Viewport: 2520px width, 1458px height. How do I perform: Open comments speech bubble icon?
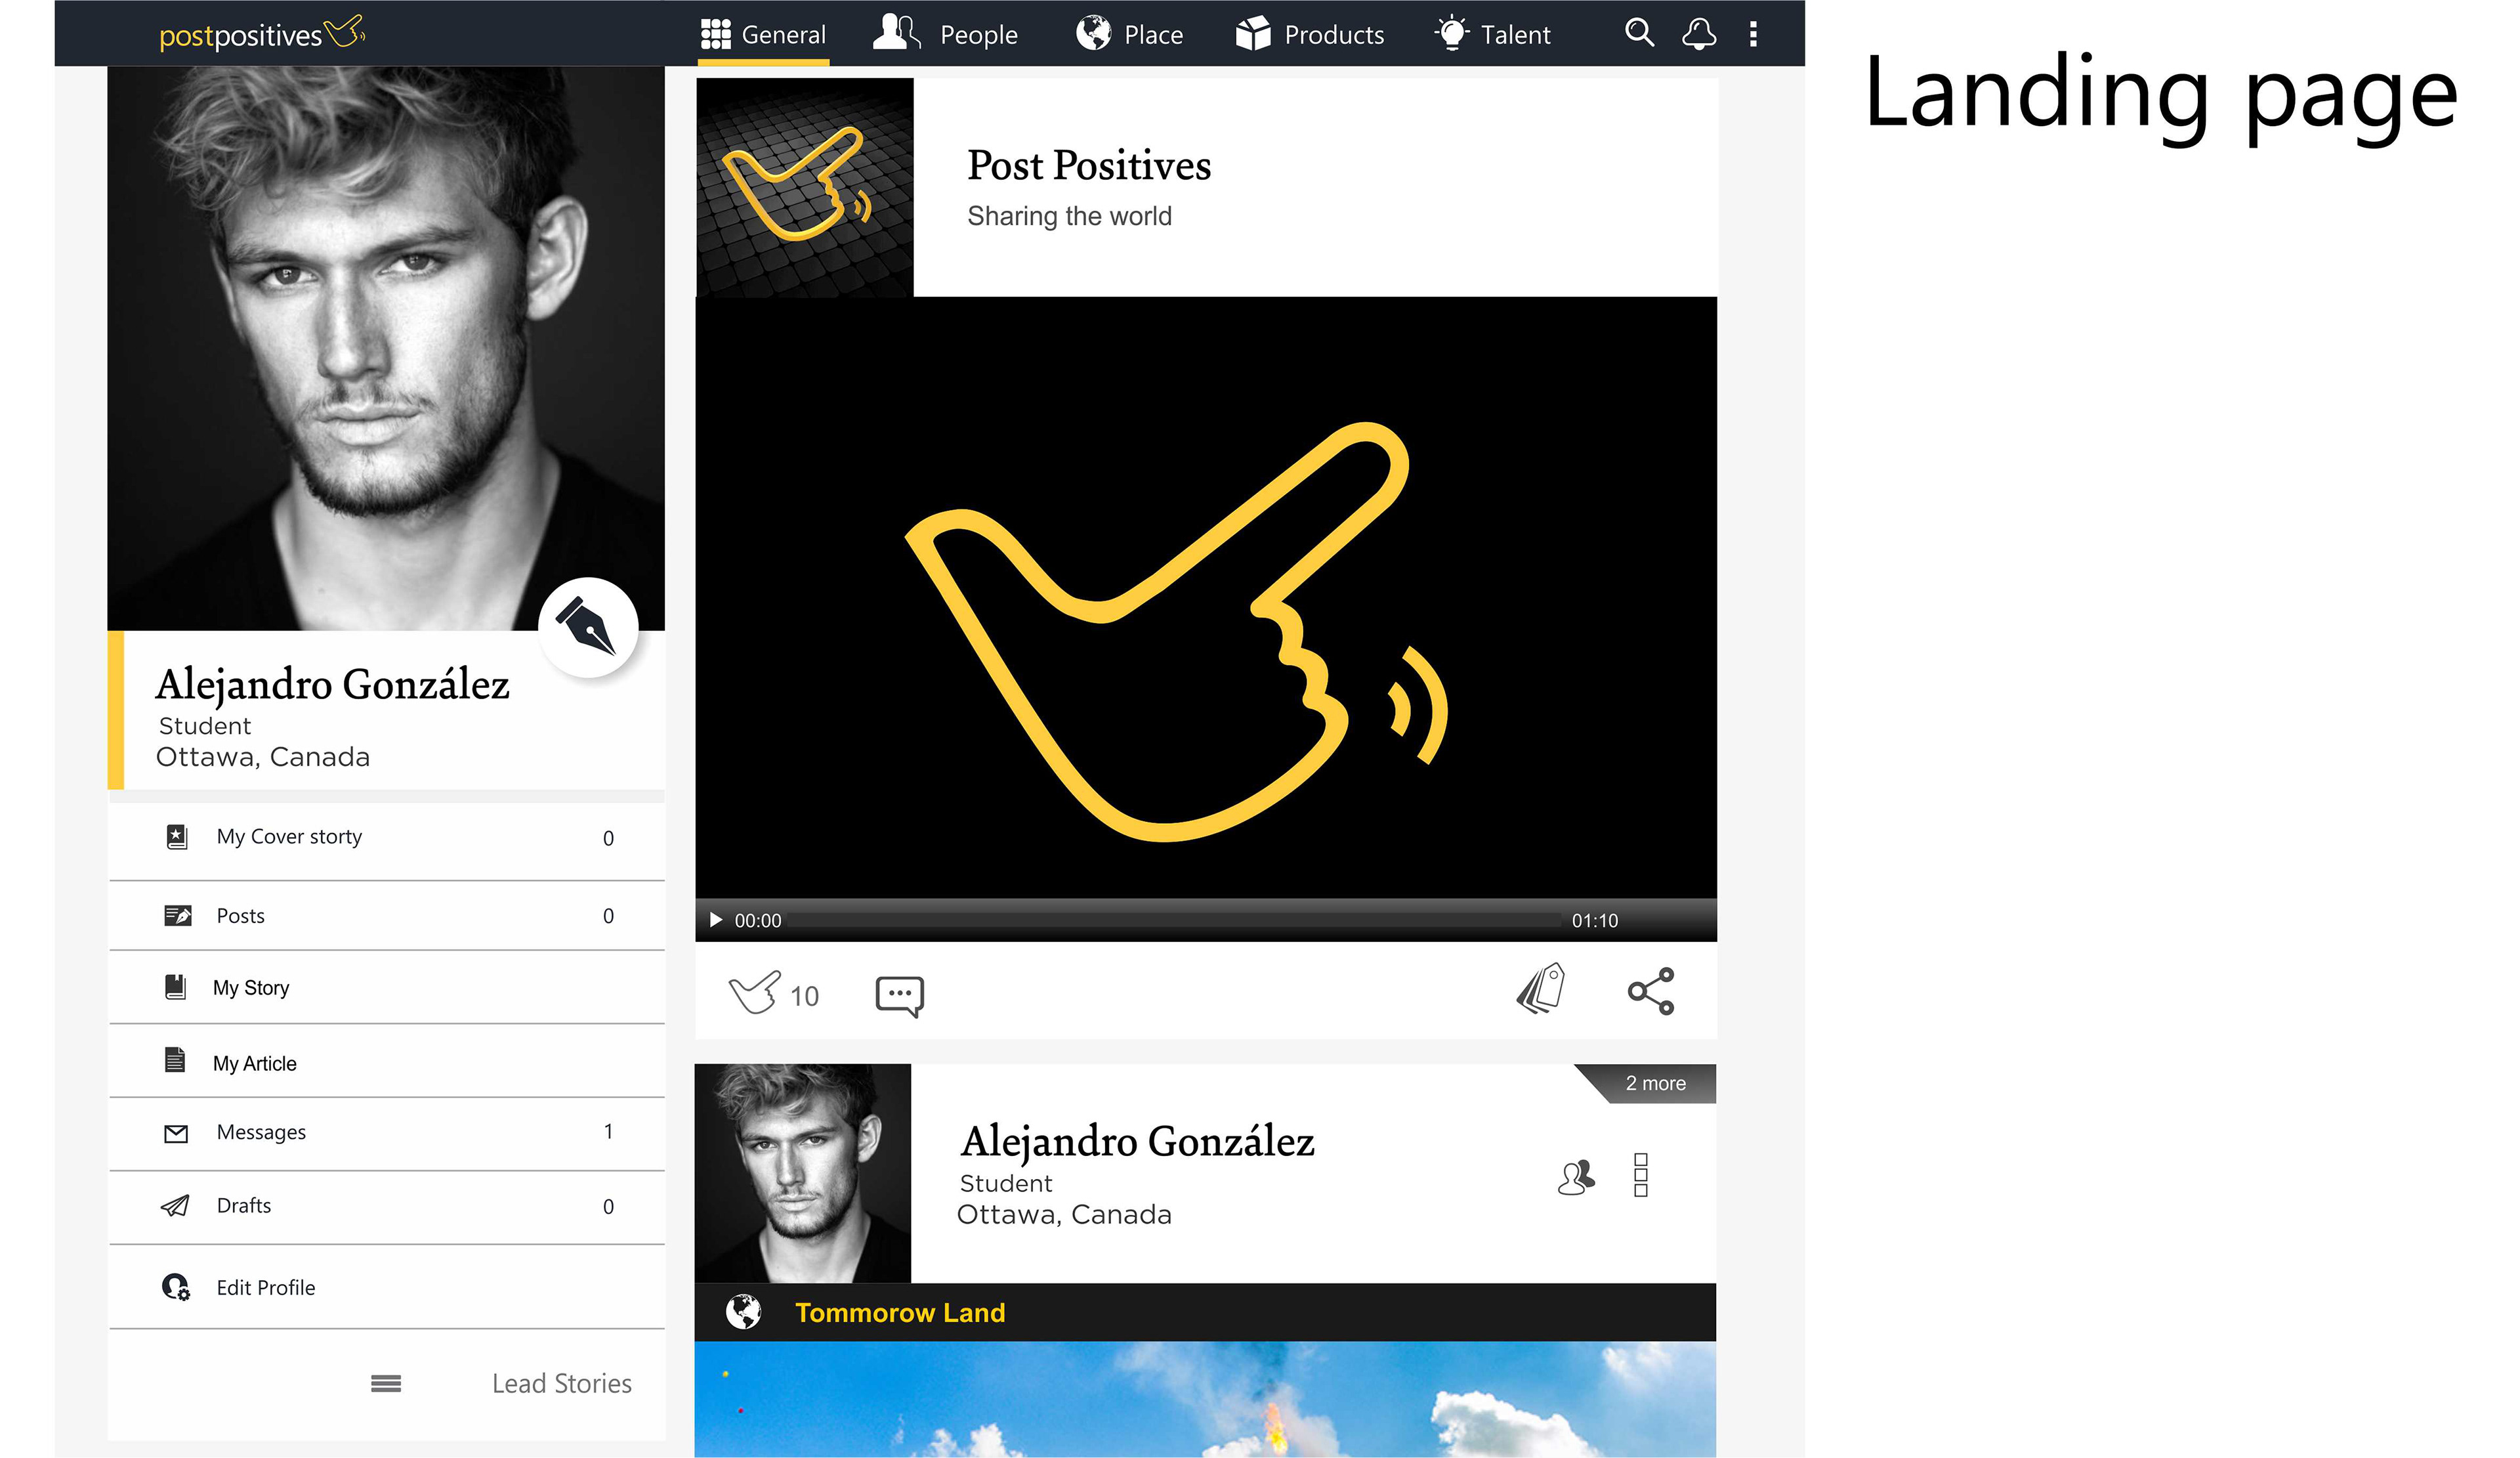900,996
